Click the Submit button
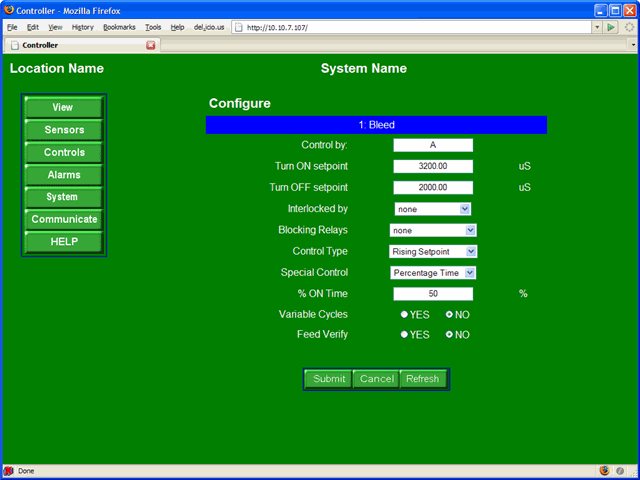This screenshot has height=480, width=640. point(328,379)
